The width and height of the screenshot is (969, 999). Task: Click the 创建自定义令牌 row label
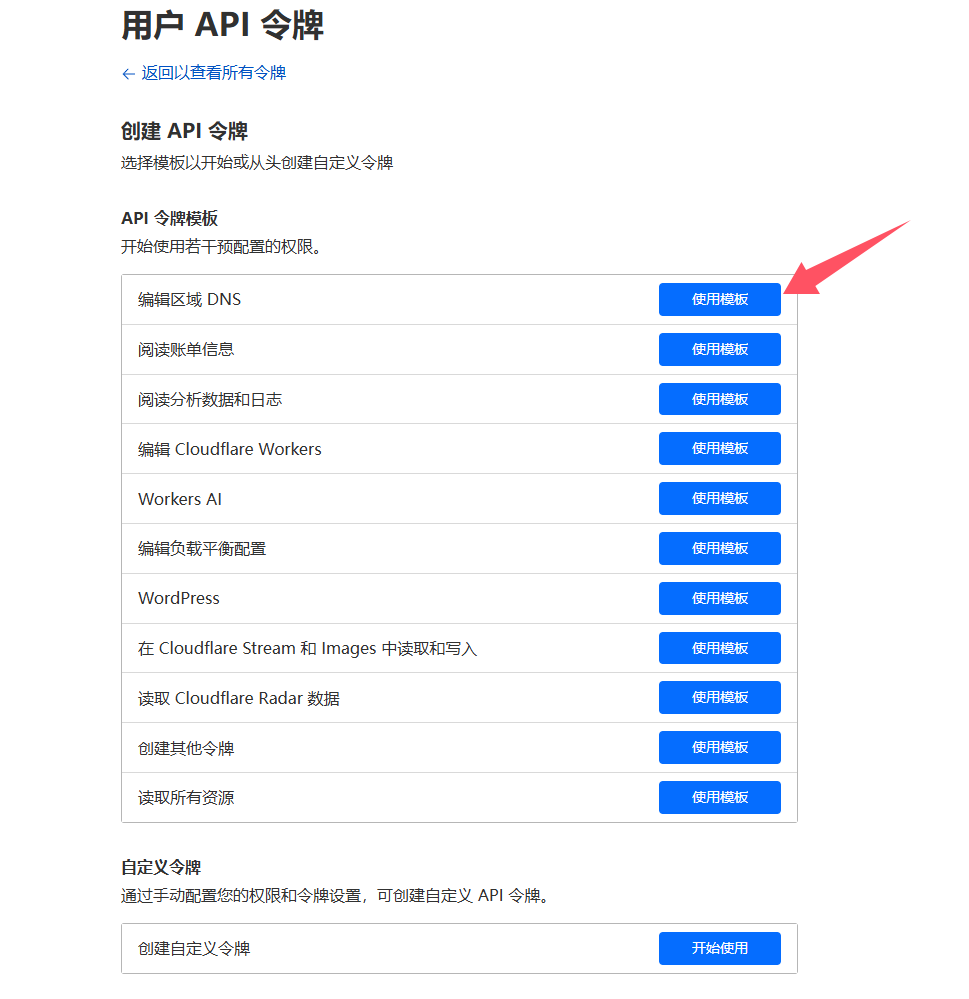[194, 948]
